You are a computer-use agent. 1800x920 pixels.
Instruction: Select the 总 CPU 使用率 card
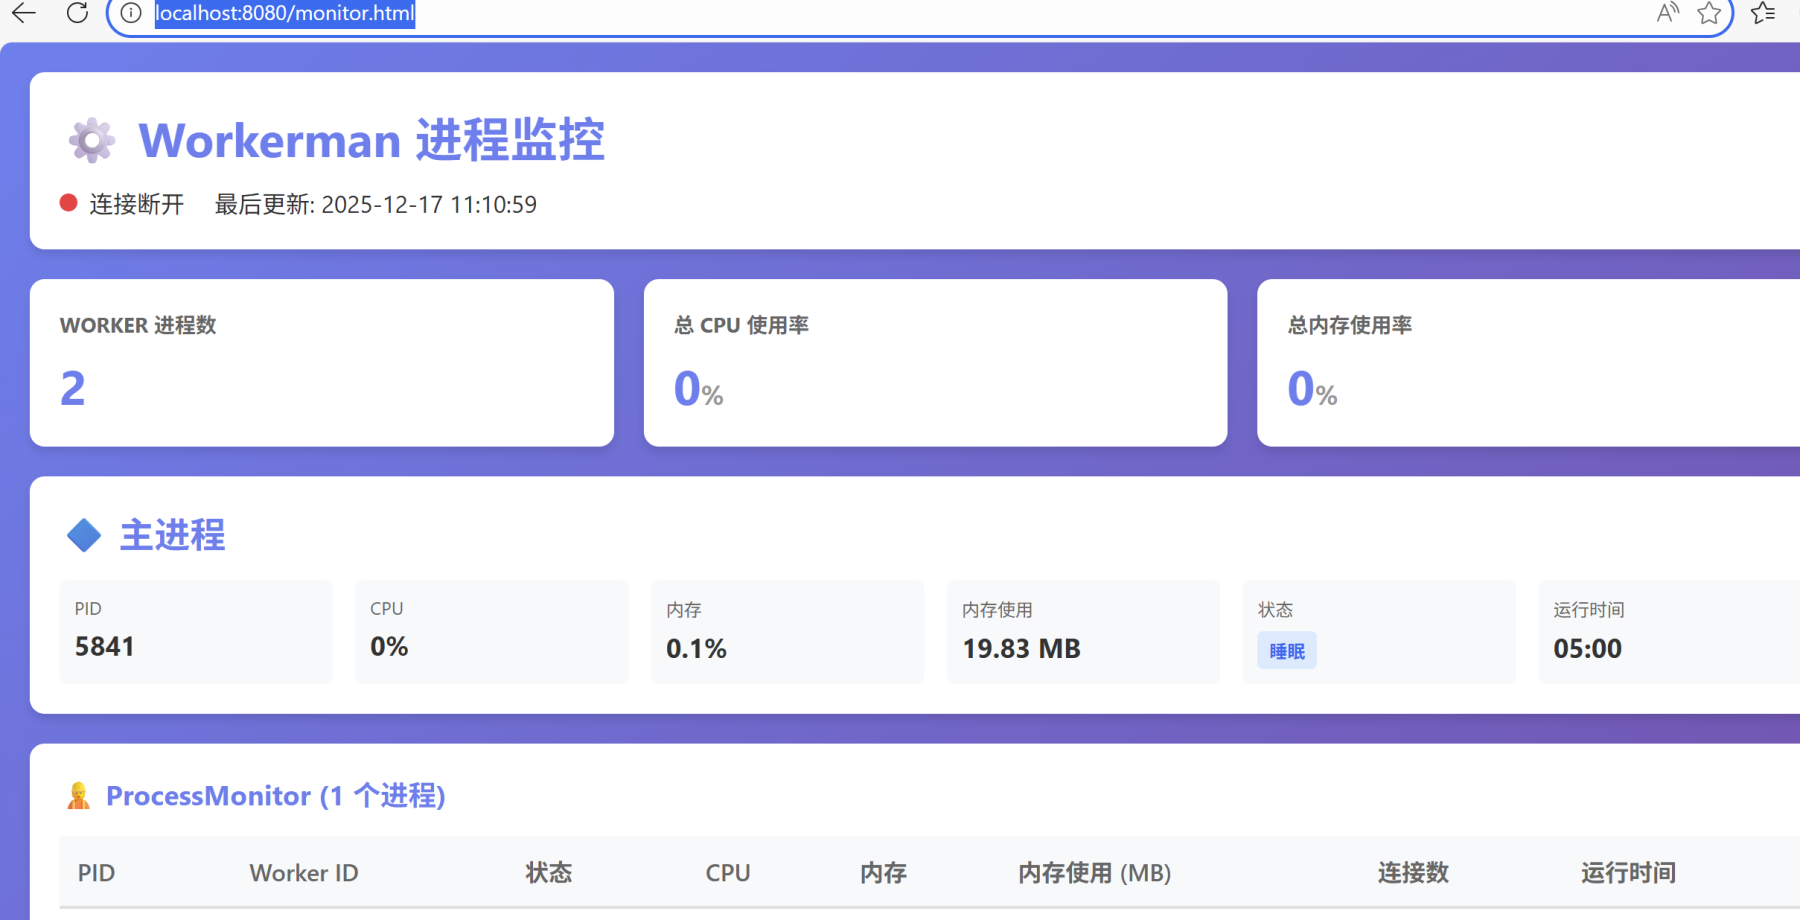tap(935, 362)
